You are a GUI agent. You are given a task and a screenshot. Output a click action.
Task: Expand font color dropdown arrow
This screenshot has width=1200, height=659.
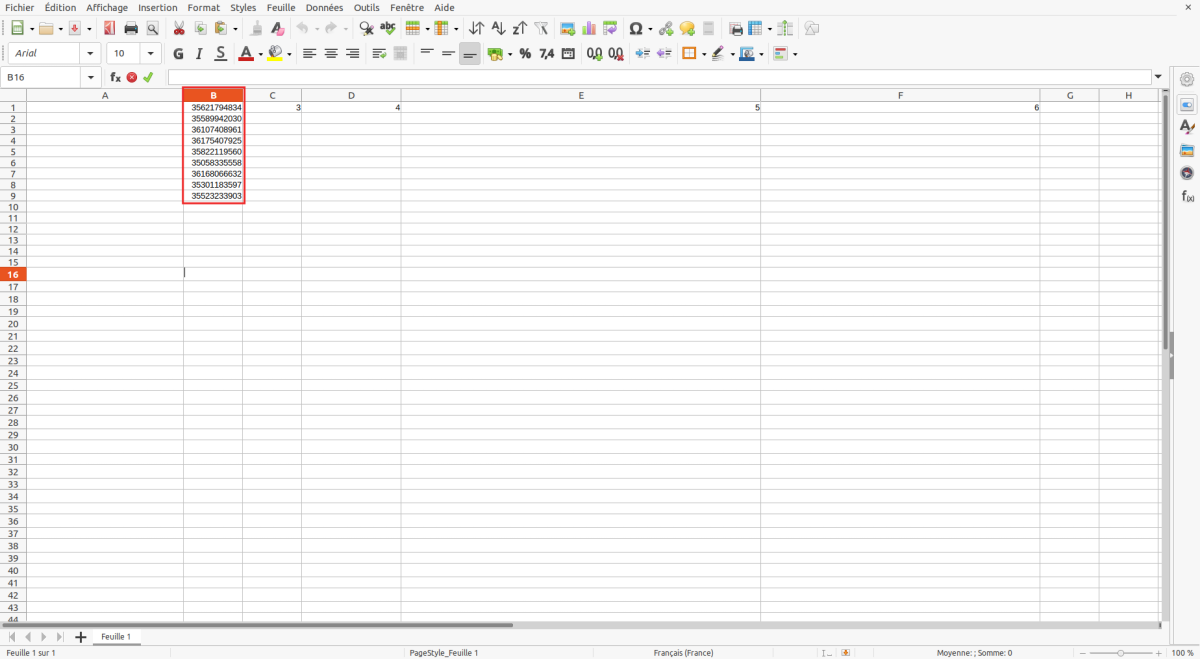(261, 54)
